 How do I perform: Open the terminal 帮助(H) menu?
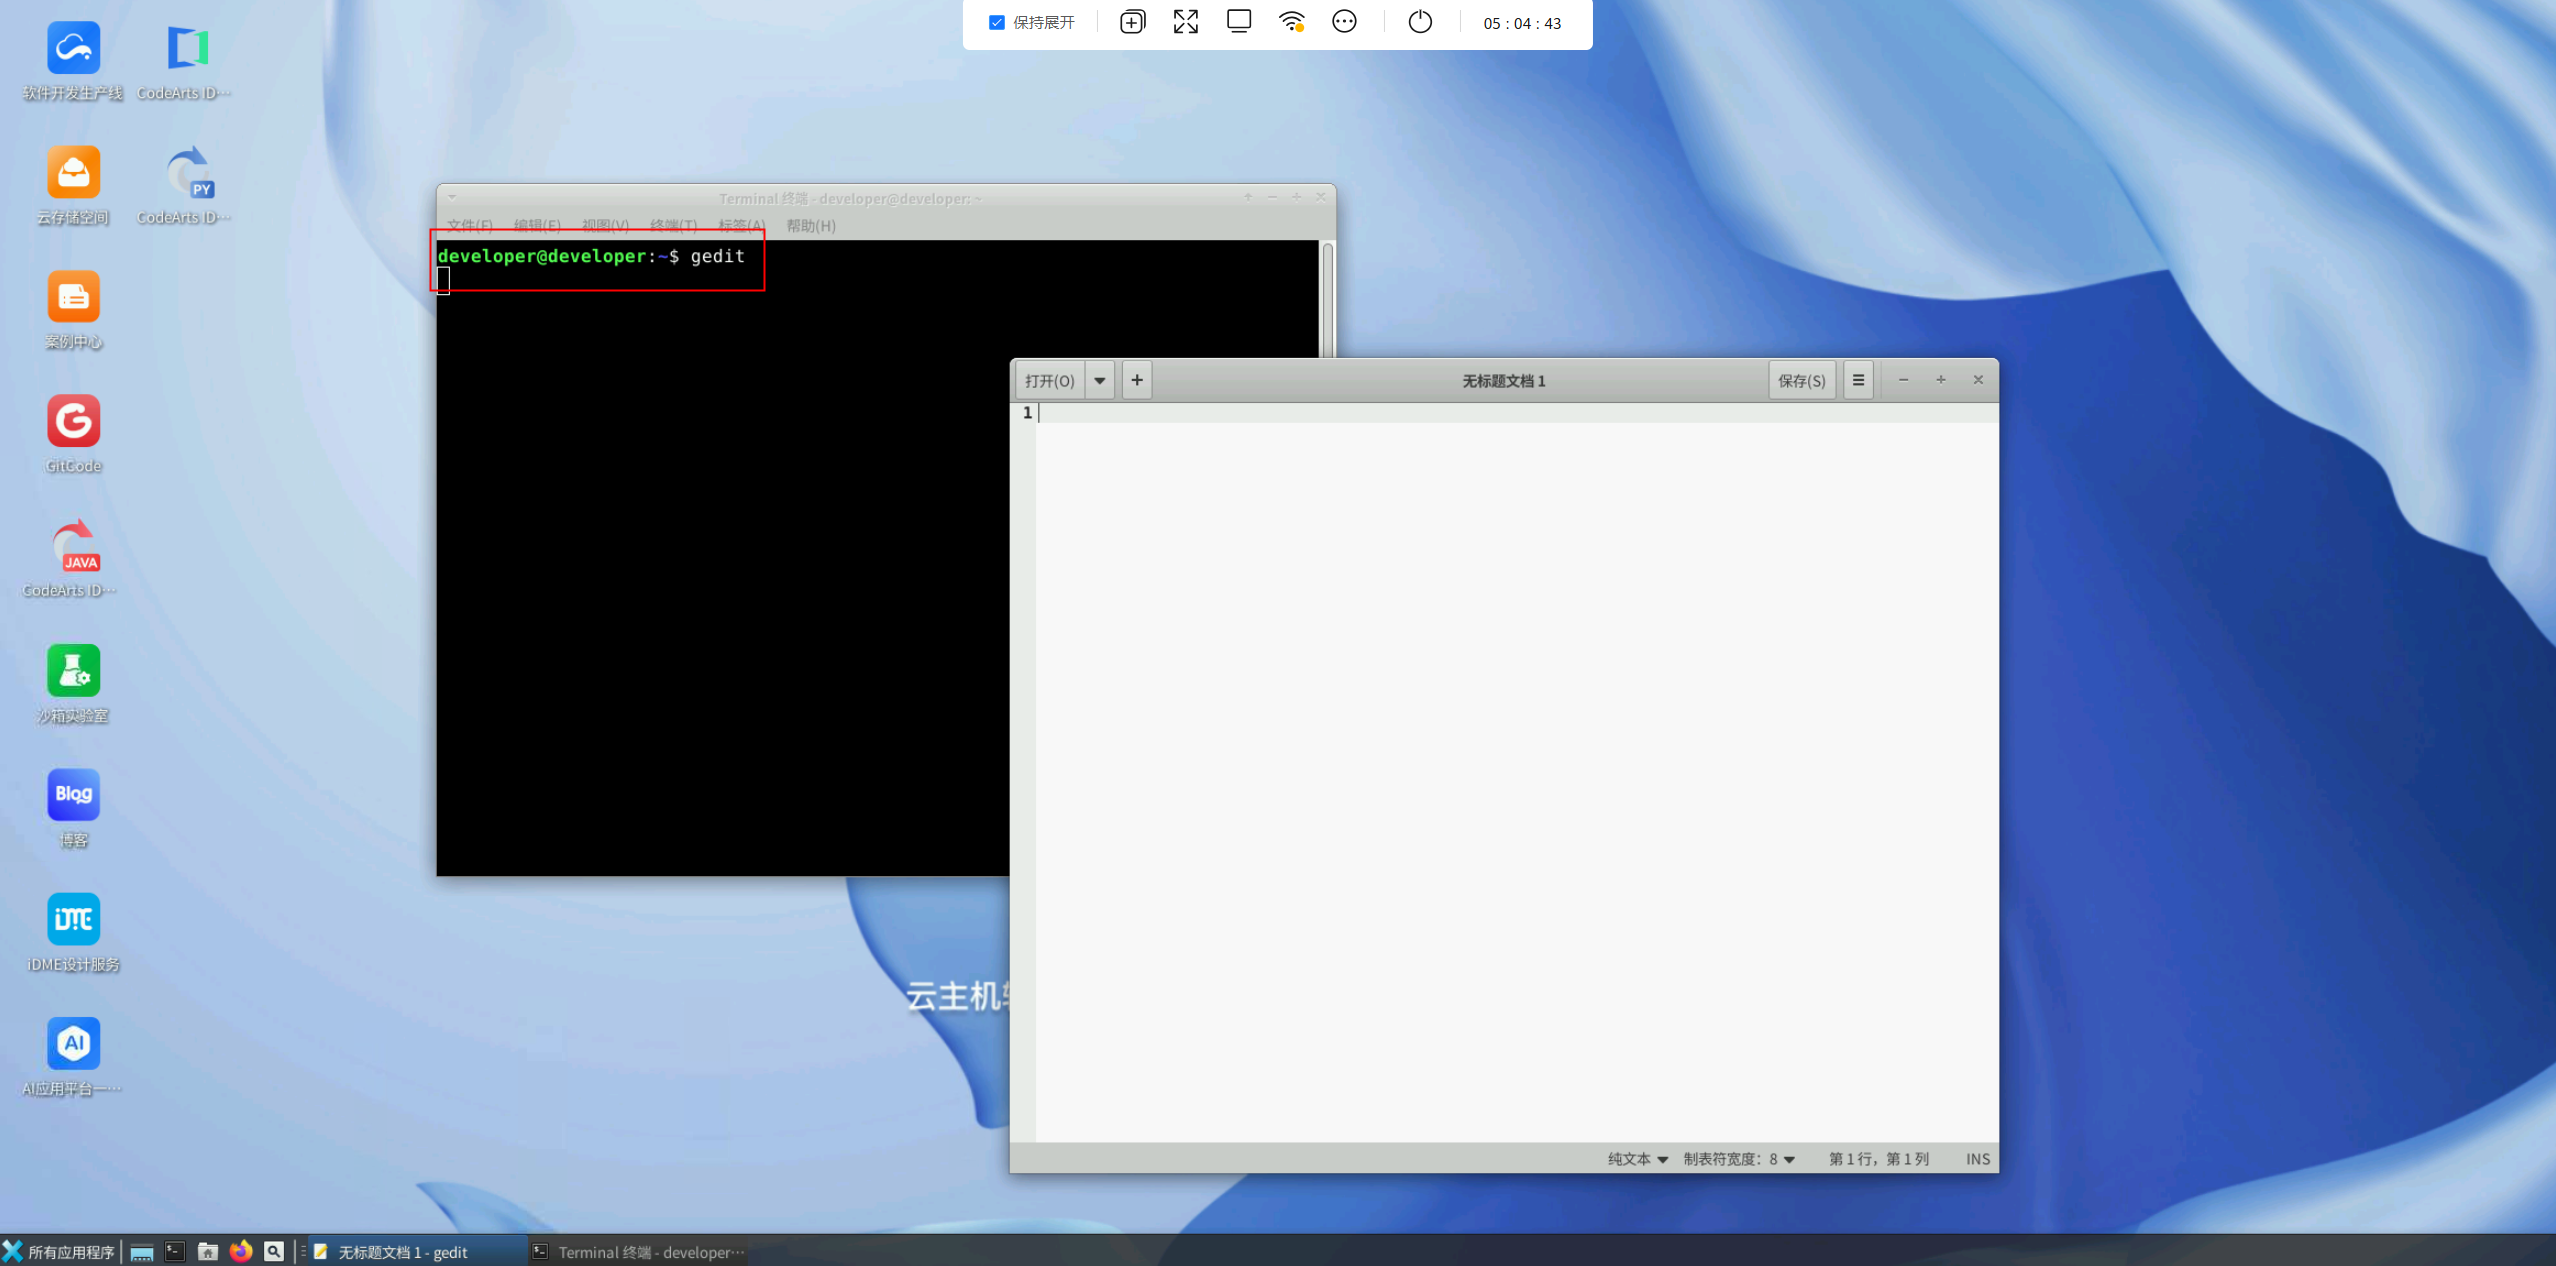pos(810,226)
